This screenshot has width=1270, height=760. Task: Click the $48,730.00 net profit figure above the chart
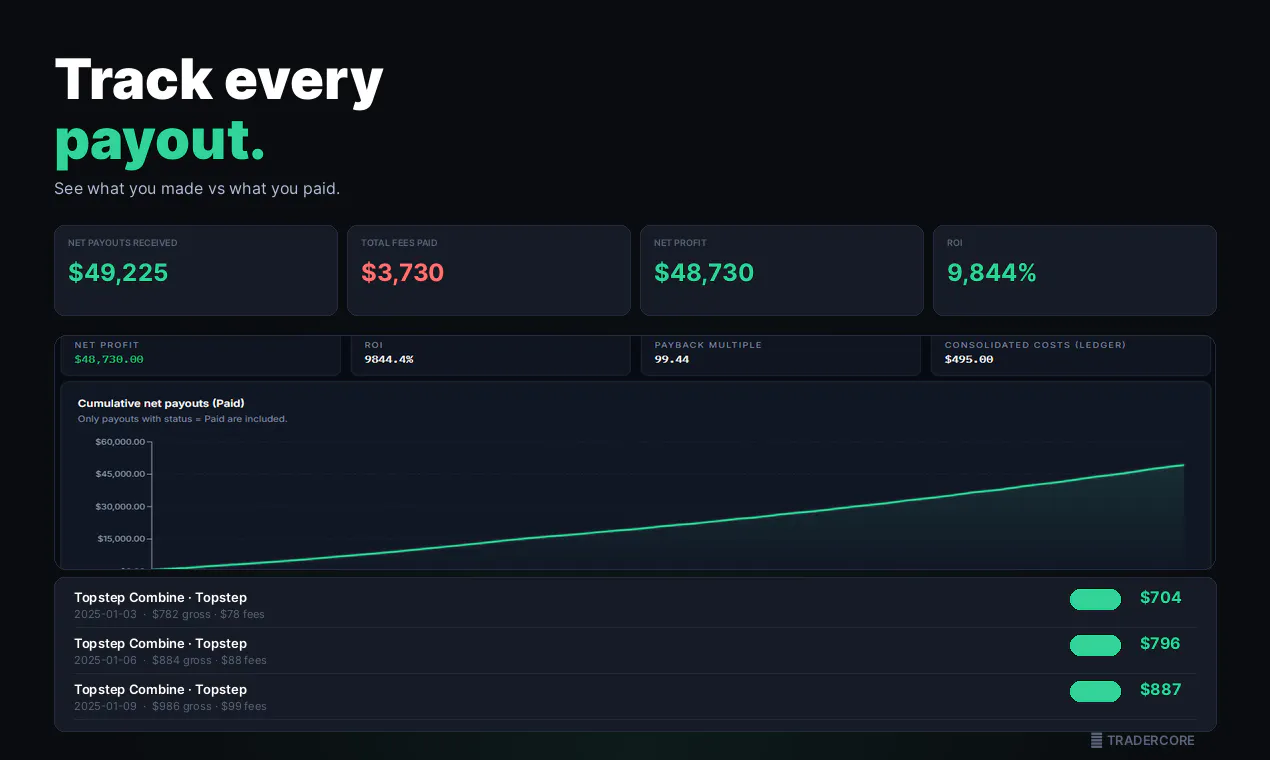[109, 359]
